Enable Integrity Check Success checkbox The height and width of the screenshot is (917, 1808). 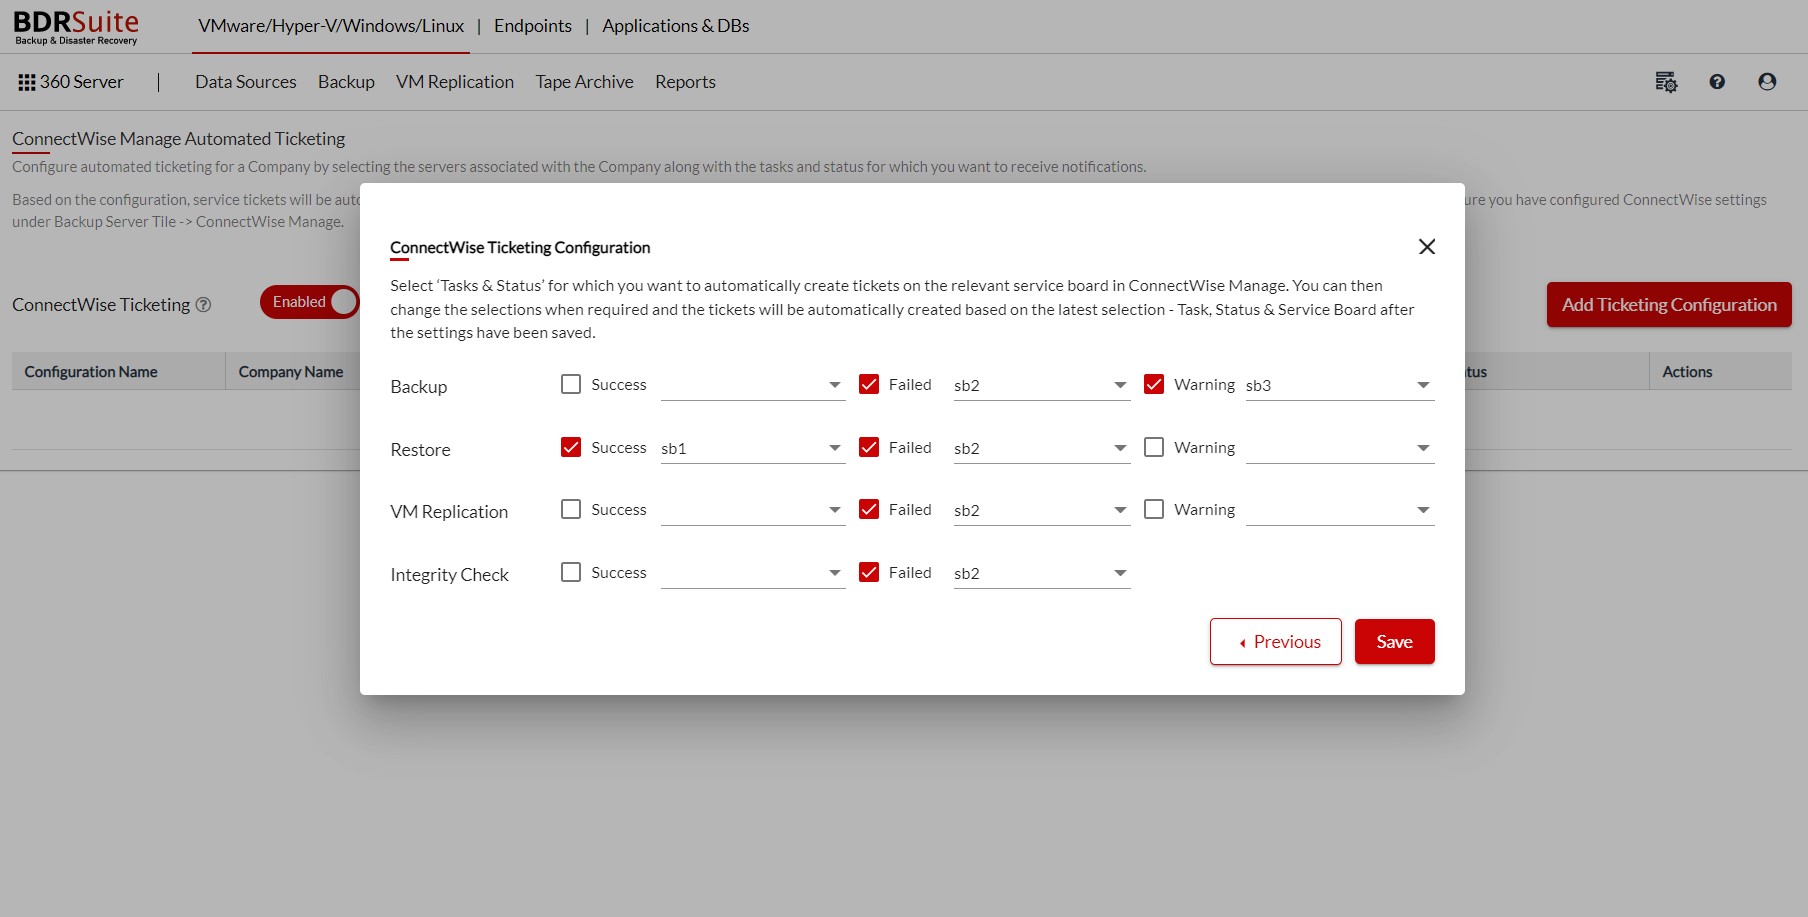pyautogui.click(x=571, y=572)
